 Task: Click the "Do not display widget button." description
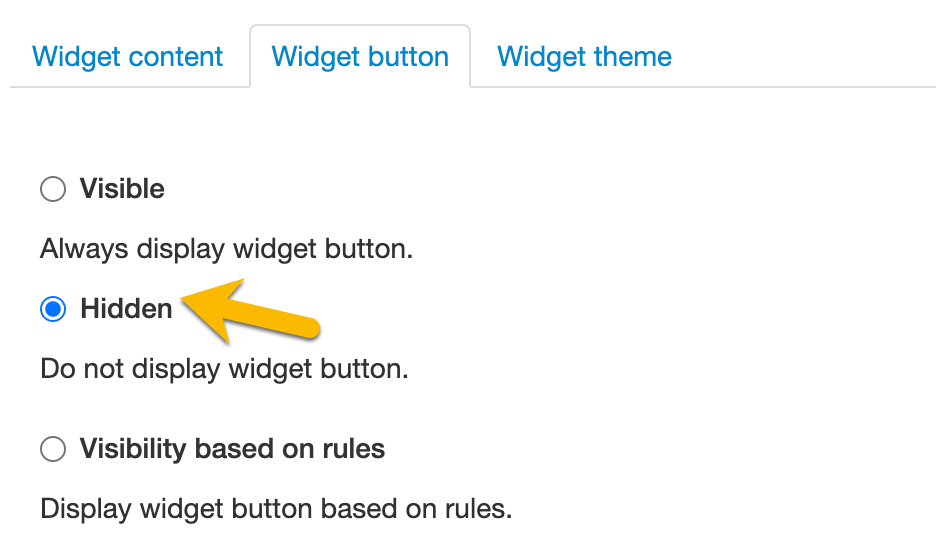click(224, 369)
